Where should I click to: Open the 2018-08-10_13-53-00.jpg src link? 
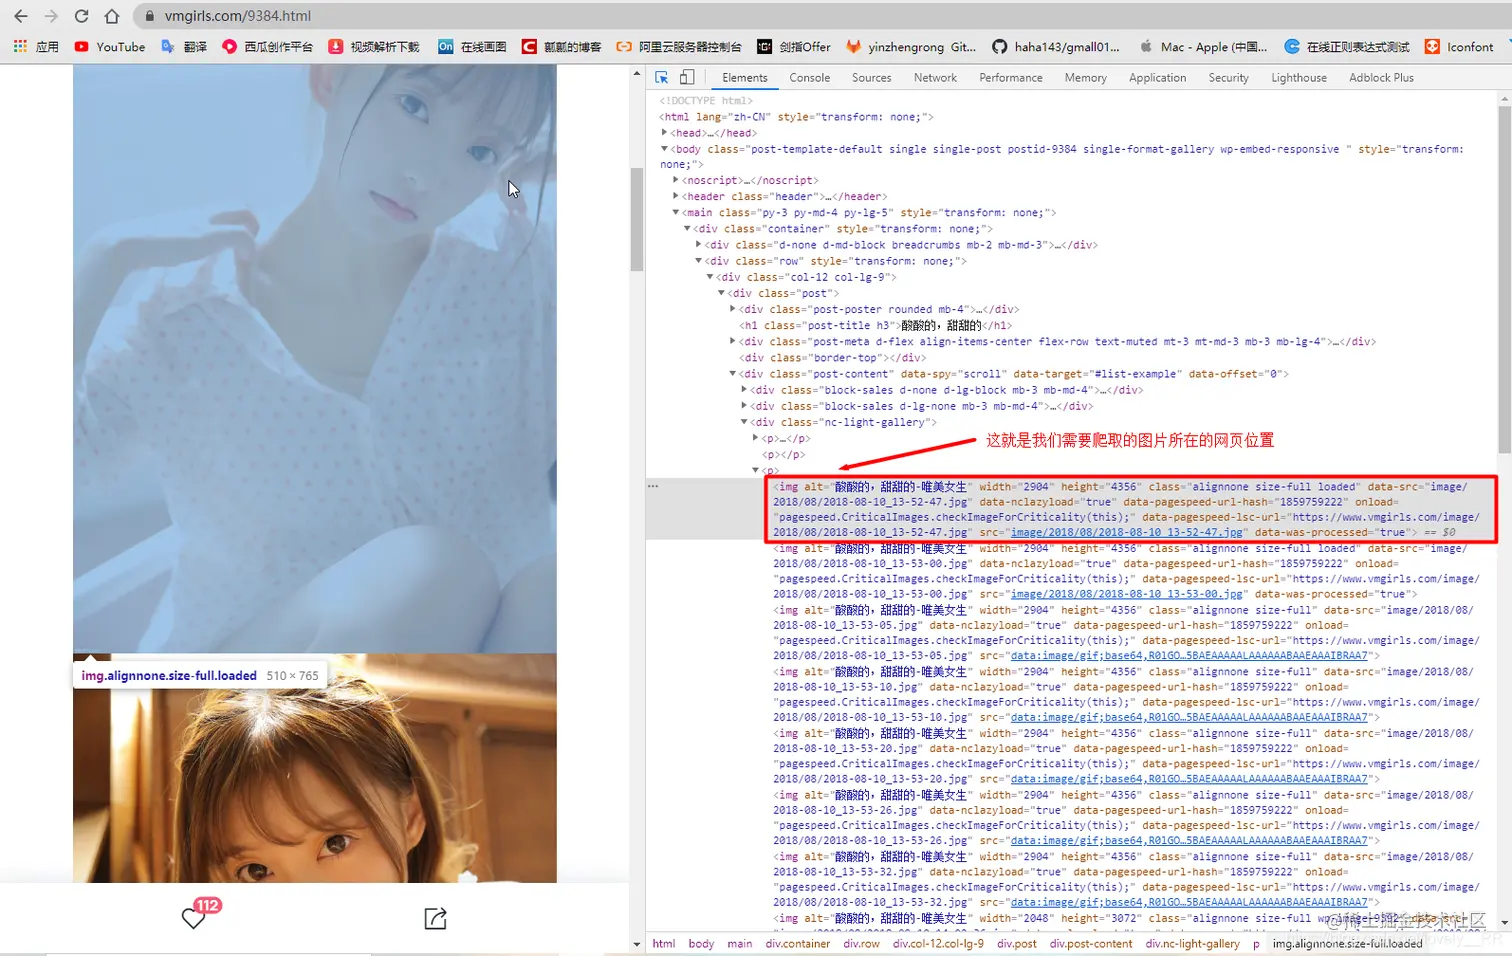pos(1126,594)
